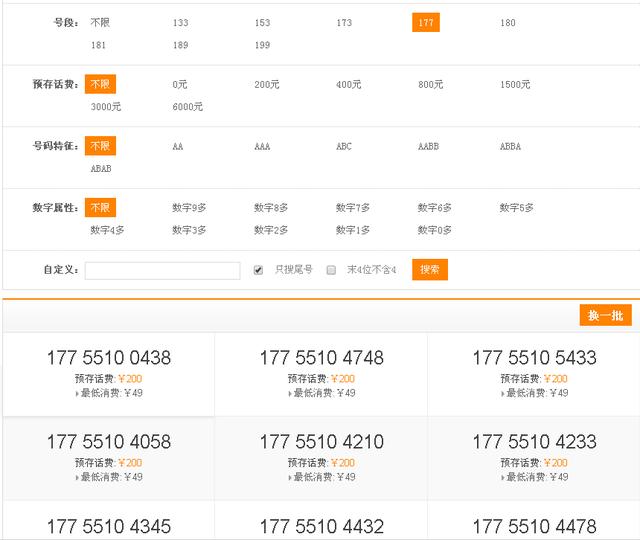Select phone number 177 5510 5433
Image resolution: width=640 pixels, height=540 pixels.
click(534, 358)
